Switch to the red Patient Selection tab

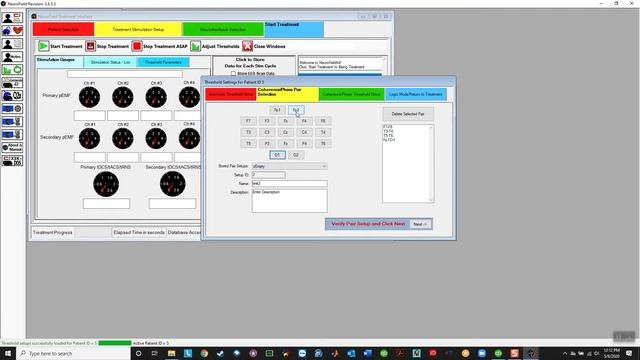pyautogui.click(x=63, y=29)
